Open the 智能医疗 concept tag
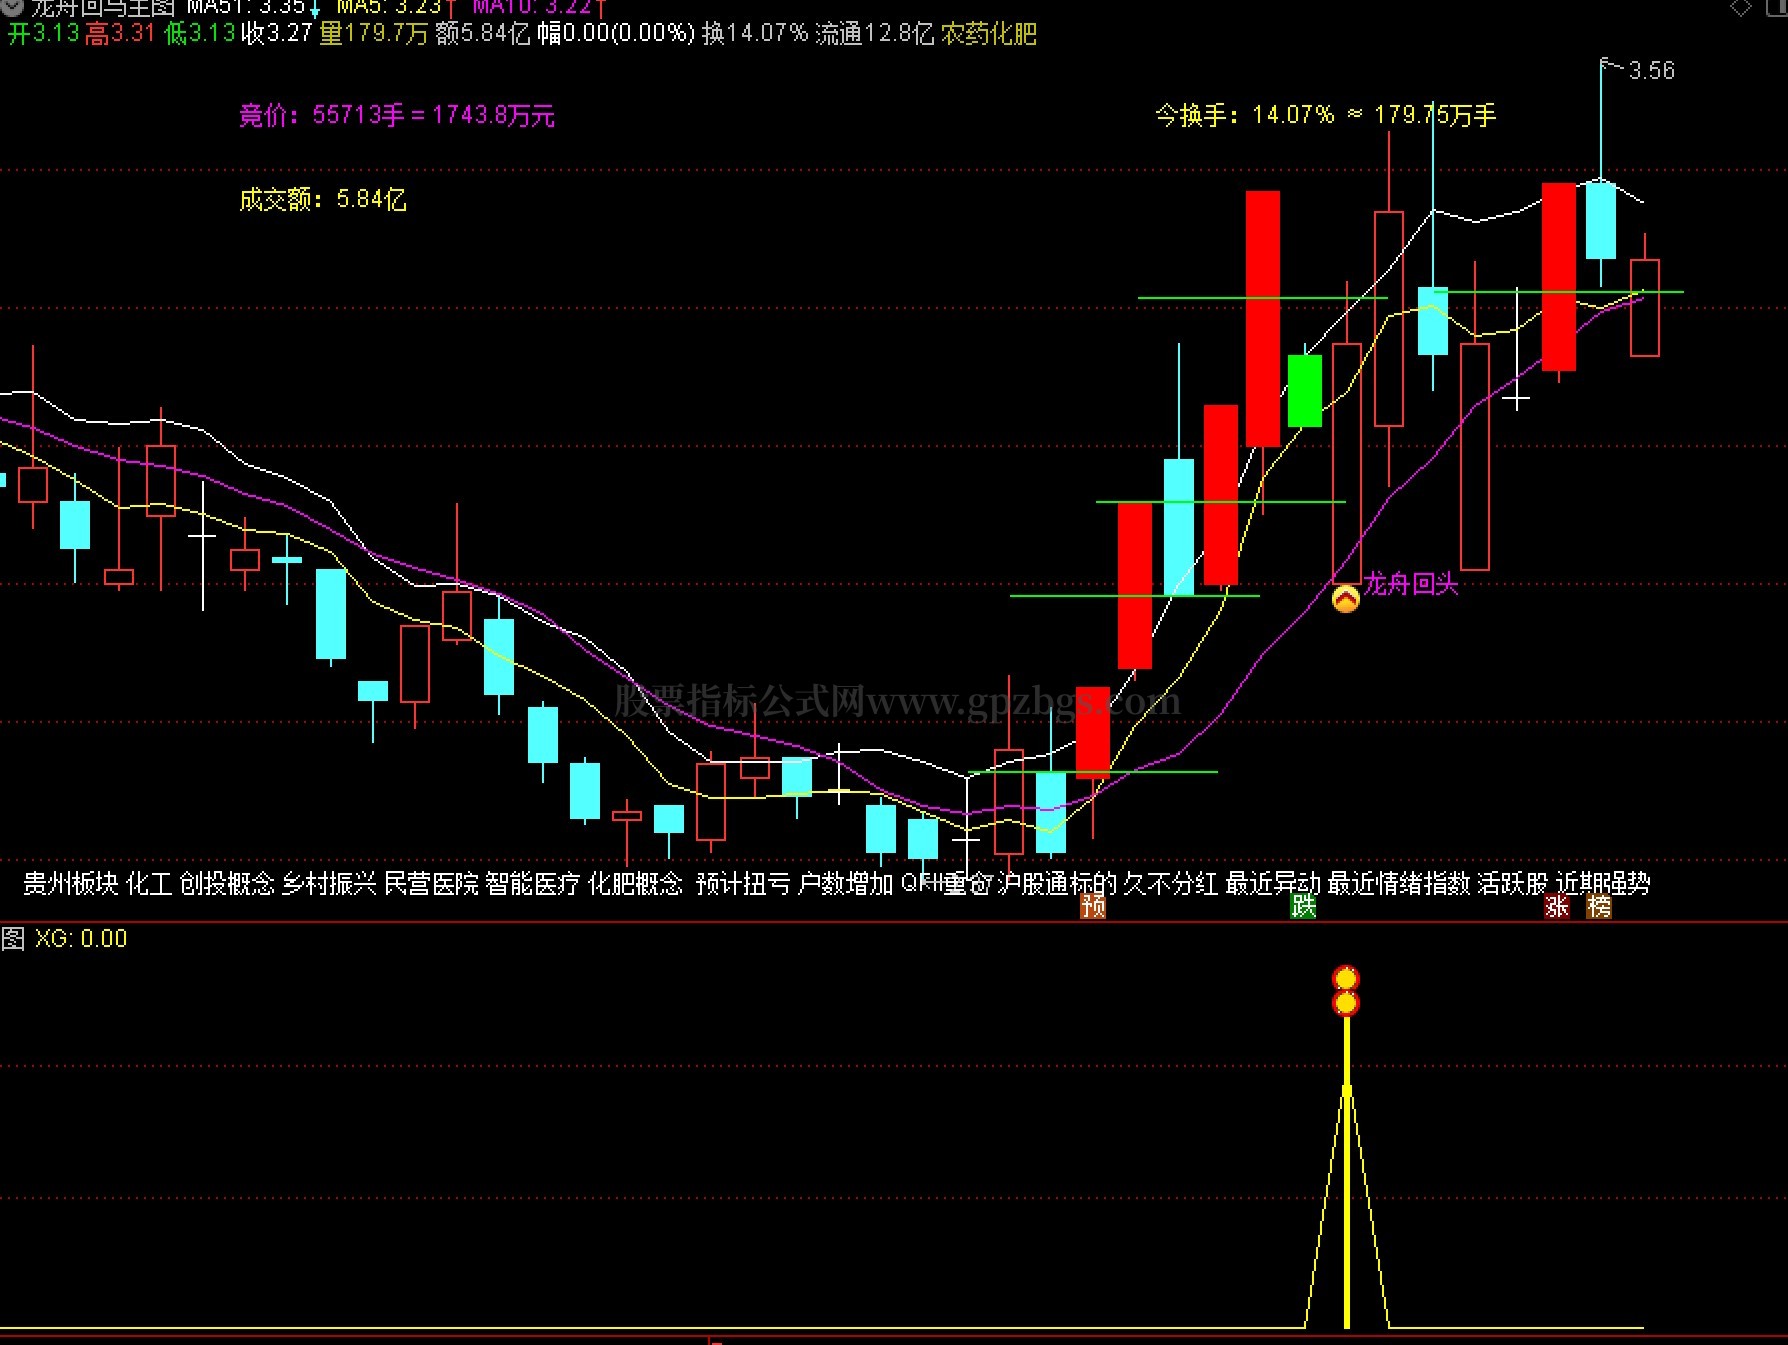The image size is (1788, 1345). [533, 883]
